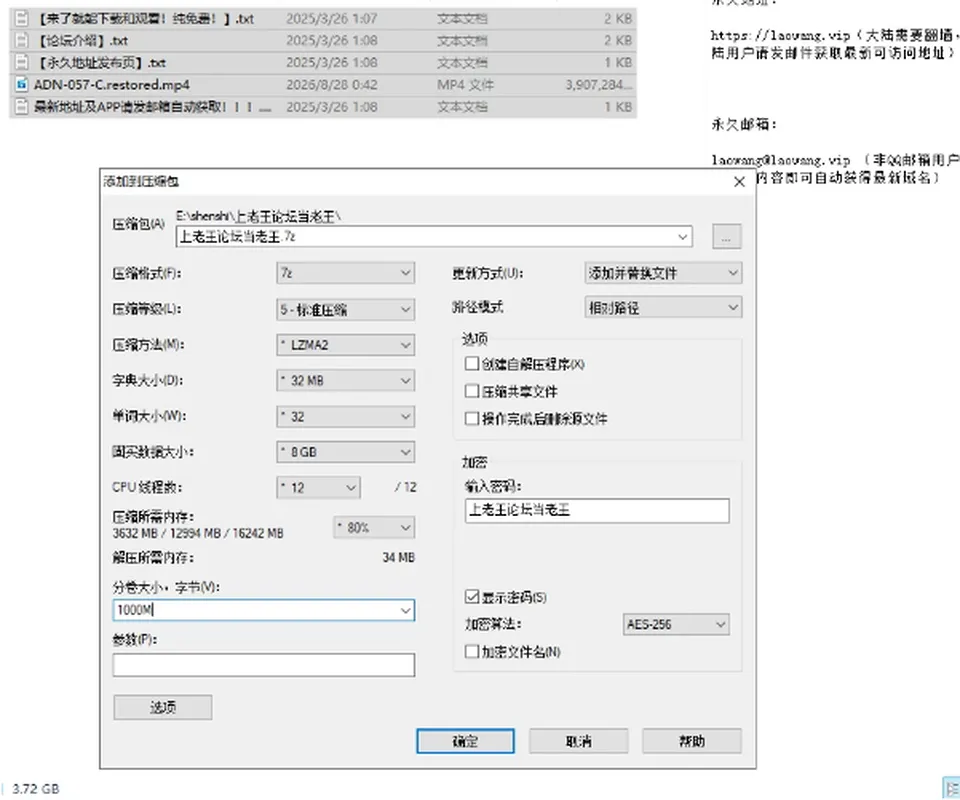960x800 pixels.
Task: Expand the 更新方式 dropdown
Action: tap(663, 273)
